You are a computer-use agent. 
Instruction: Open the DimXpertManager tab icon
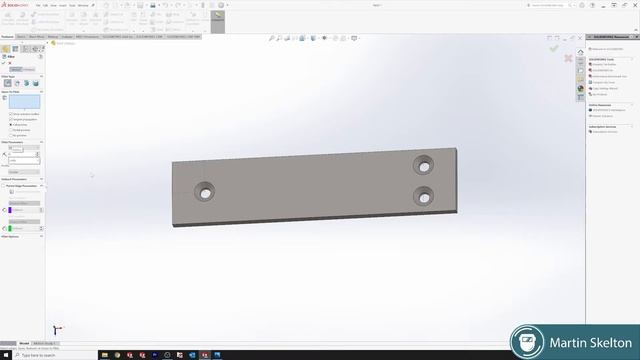click(35, 49)
